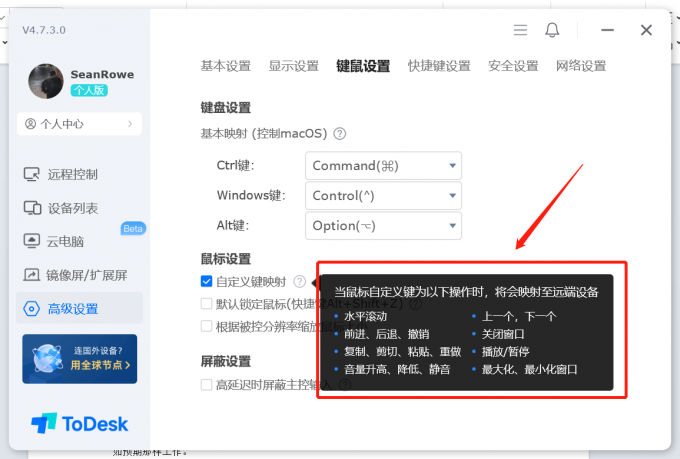This screenshot has height=459, width=680.
Task: Uncheck 自定义键映射 checkbox
Action: (x=206, y=282)
